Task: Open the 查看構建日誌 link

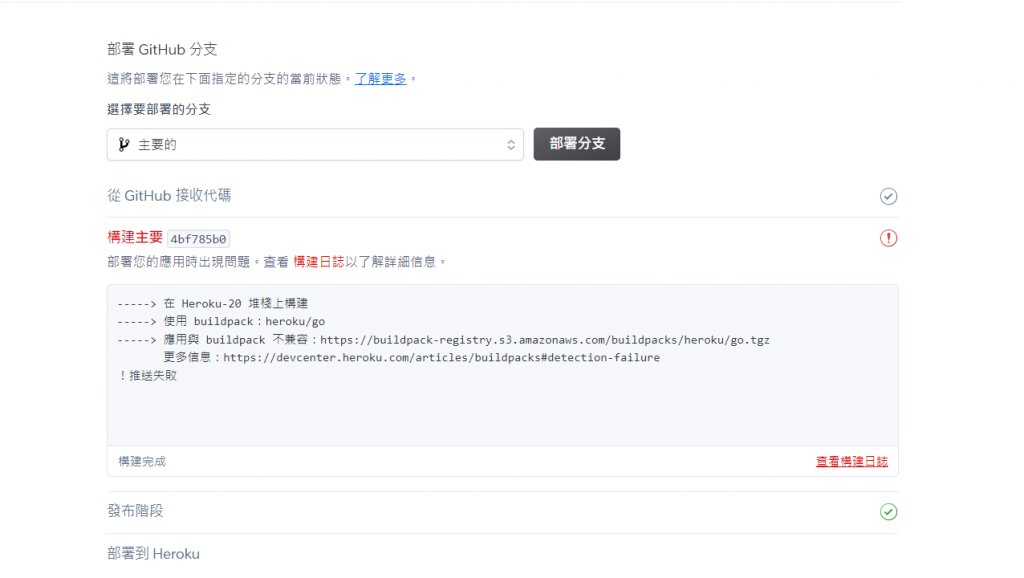Action: (852, 462)
